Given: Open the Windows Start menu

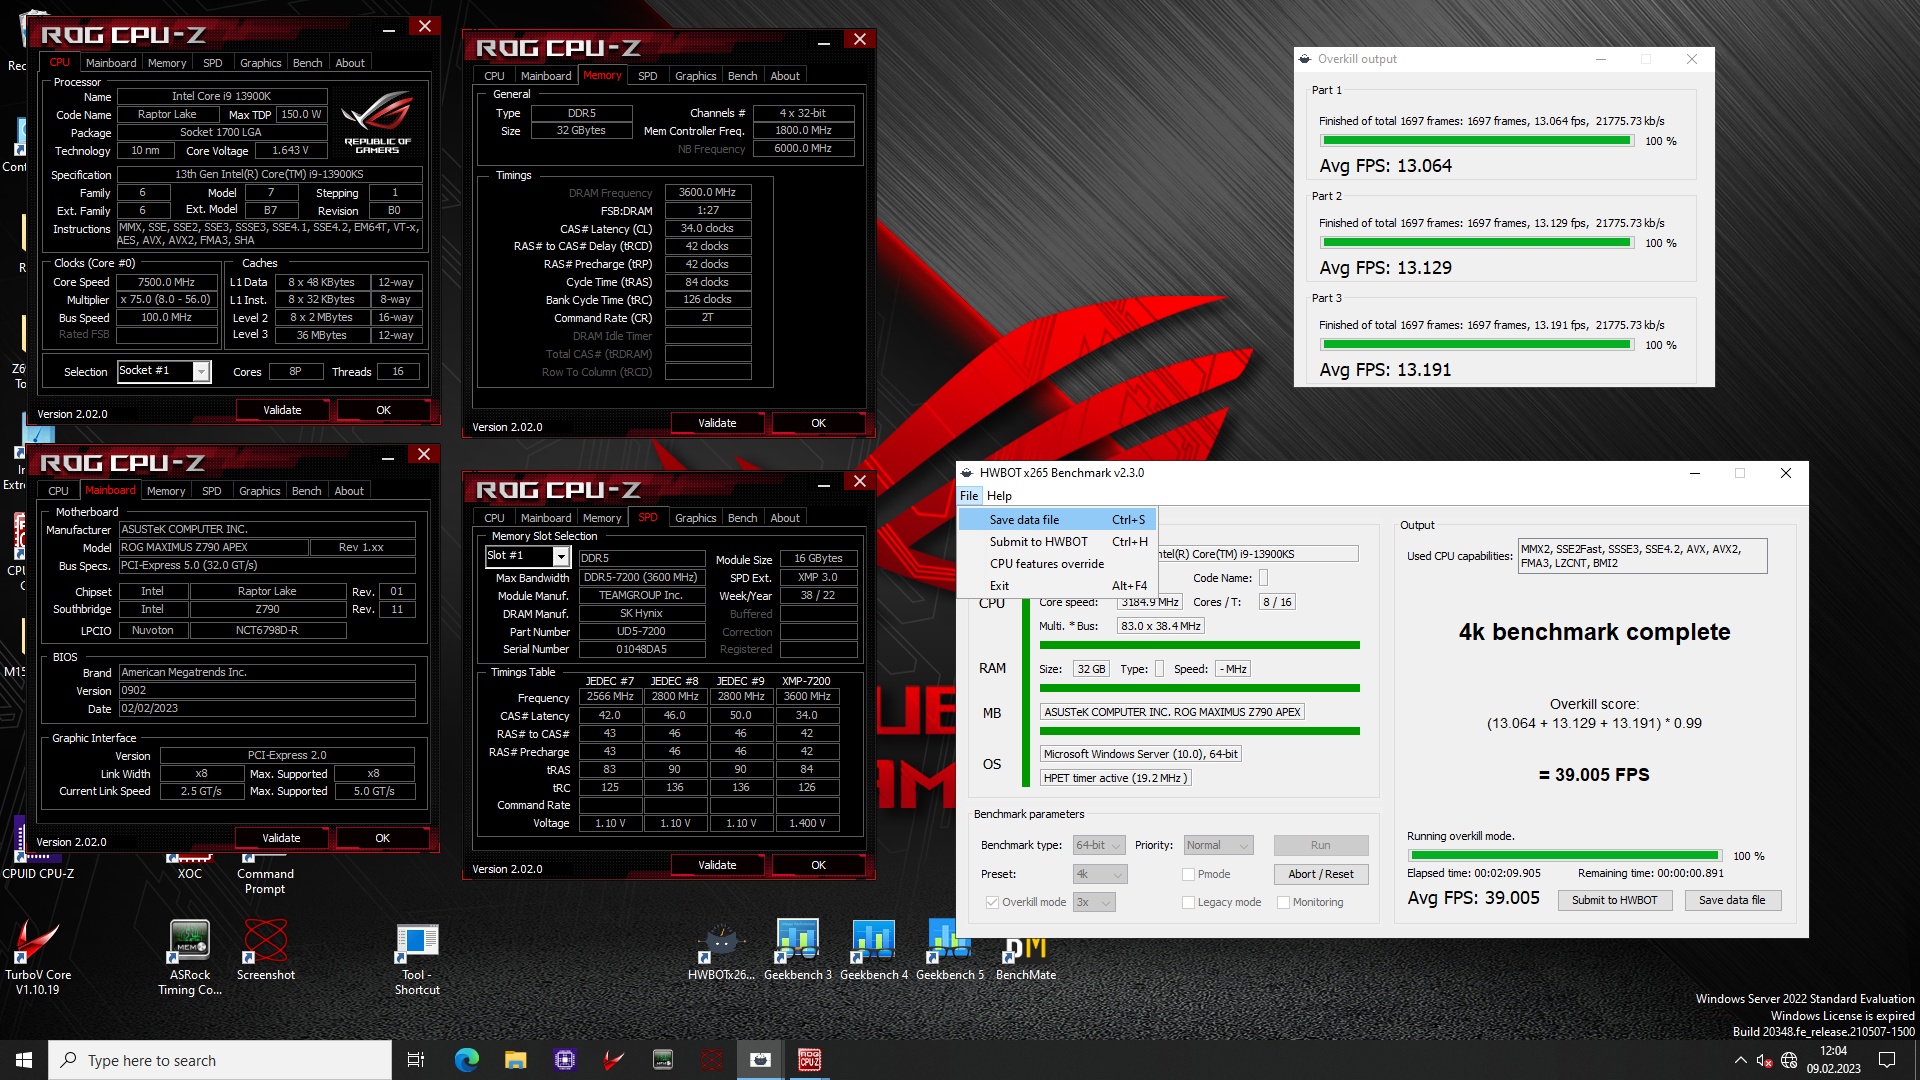Looking at the screenshot, I should pyautogui.click(x=24, y=1060).
